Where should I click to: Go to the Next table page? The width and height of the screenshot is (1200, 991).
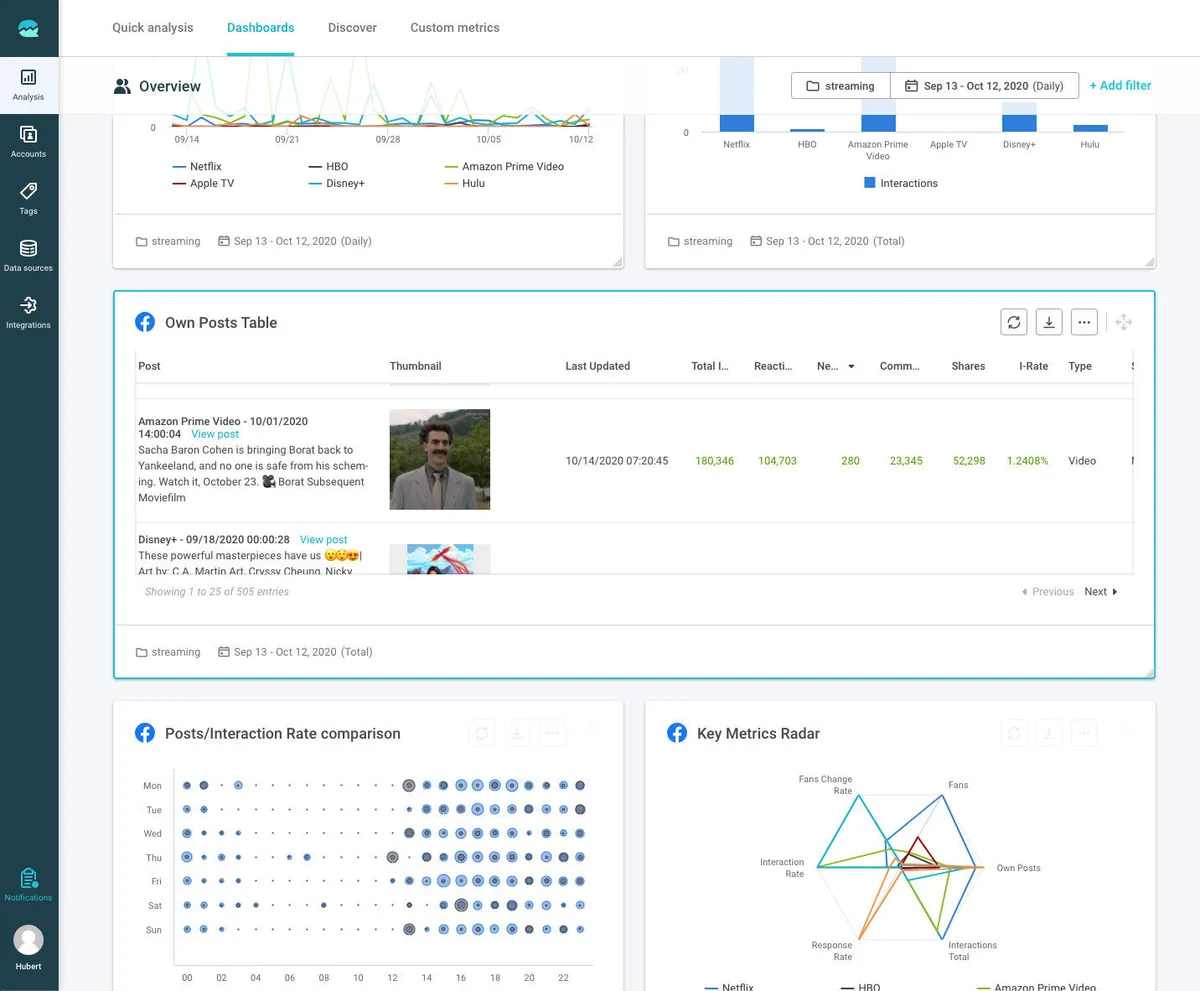pos(1097,591)
